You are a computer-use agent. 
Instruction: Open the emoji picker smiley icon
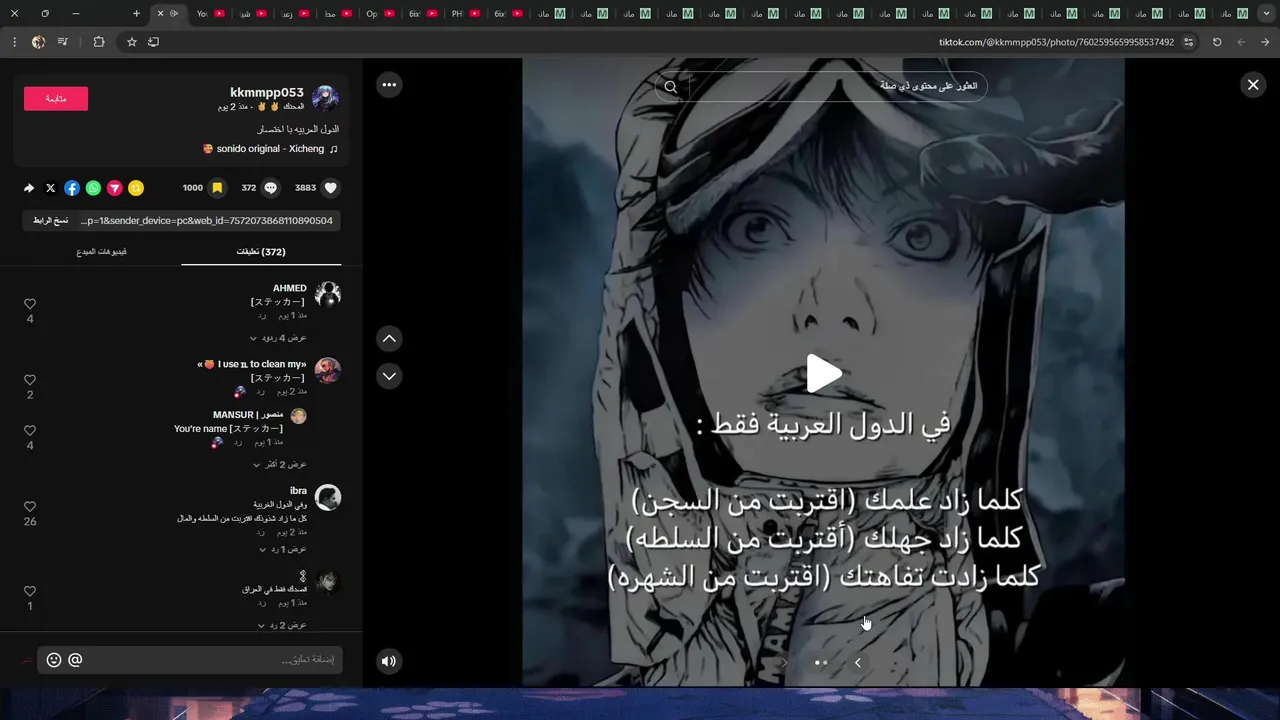[x=54, y=660]
